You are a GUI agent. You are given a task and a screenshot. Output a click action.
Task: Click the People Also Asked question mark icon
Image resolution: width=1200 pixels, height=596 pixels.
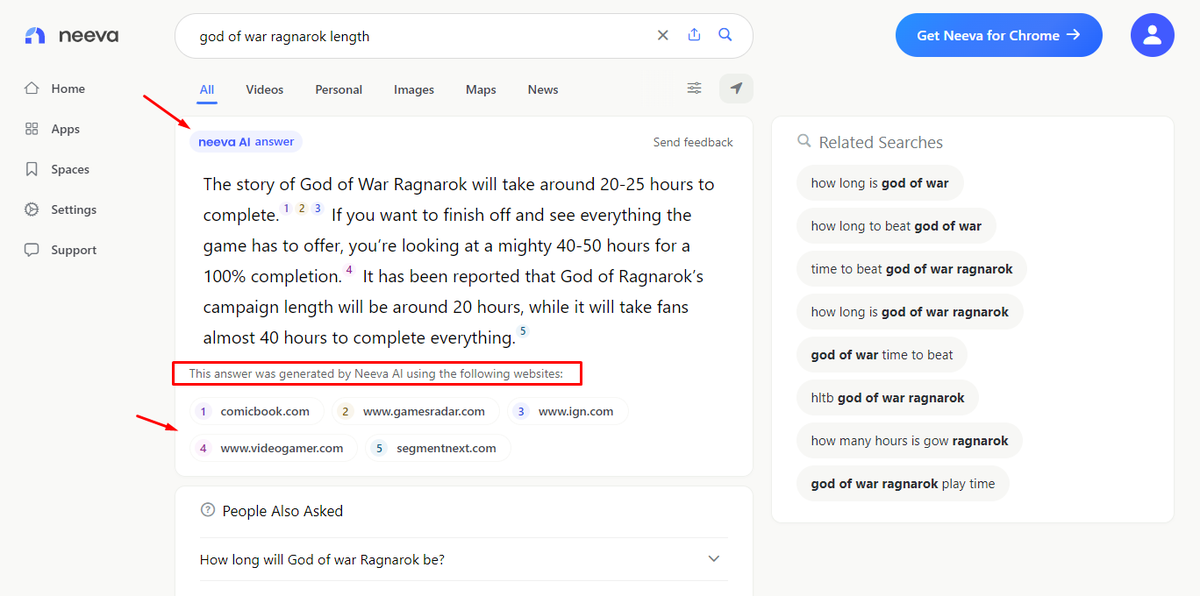[x=208, y=510]
